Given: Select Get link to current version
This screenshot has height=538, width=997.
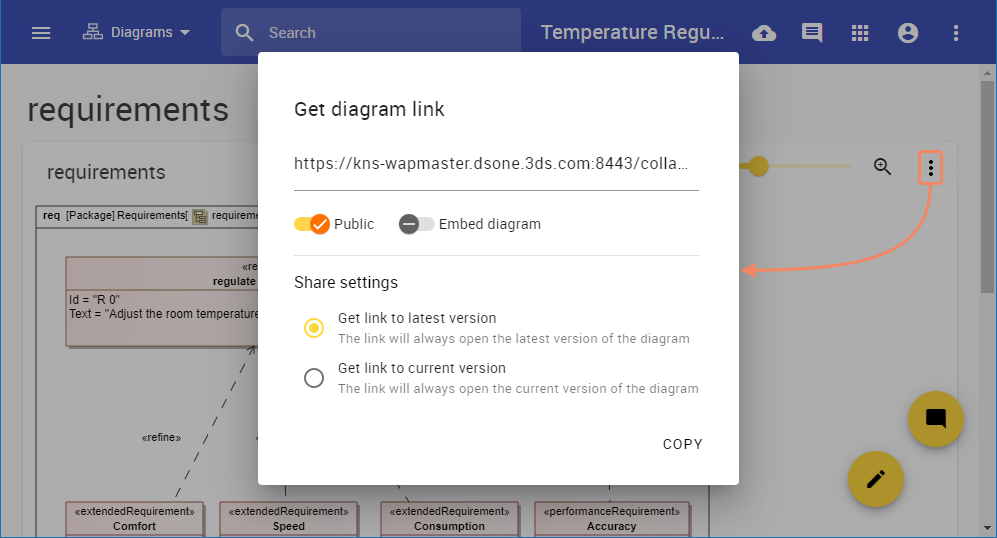Looking at the screenshot, I should coord(314,378).
